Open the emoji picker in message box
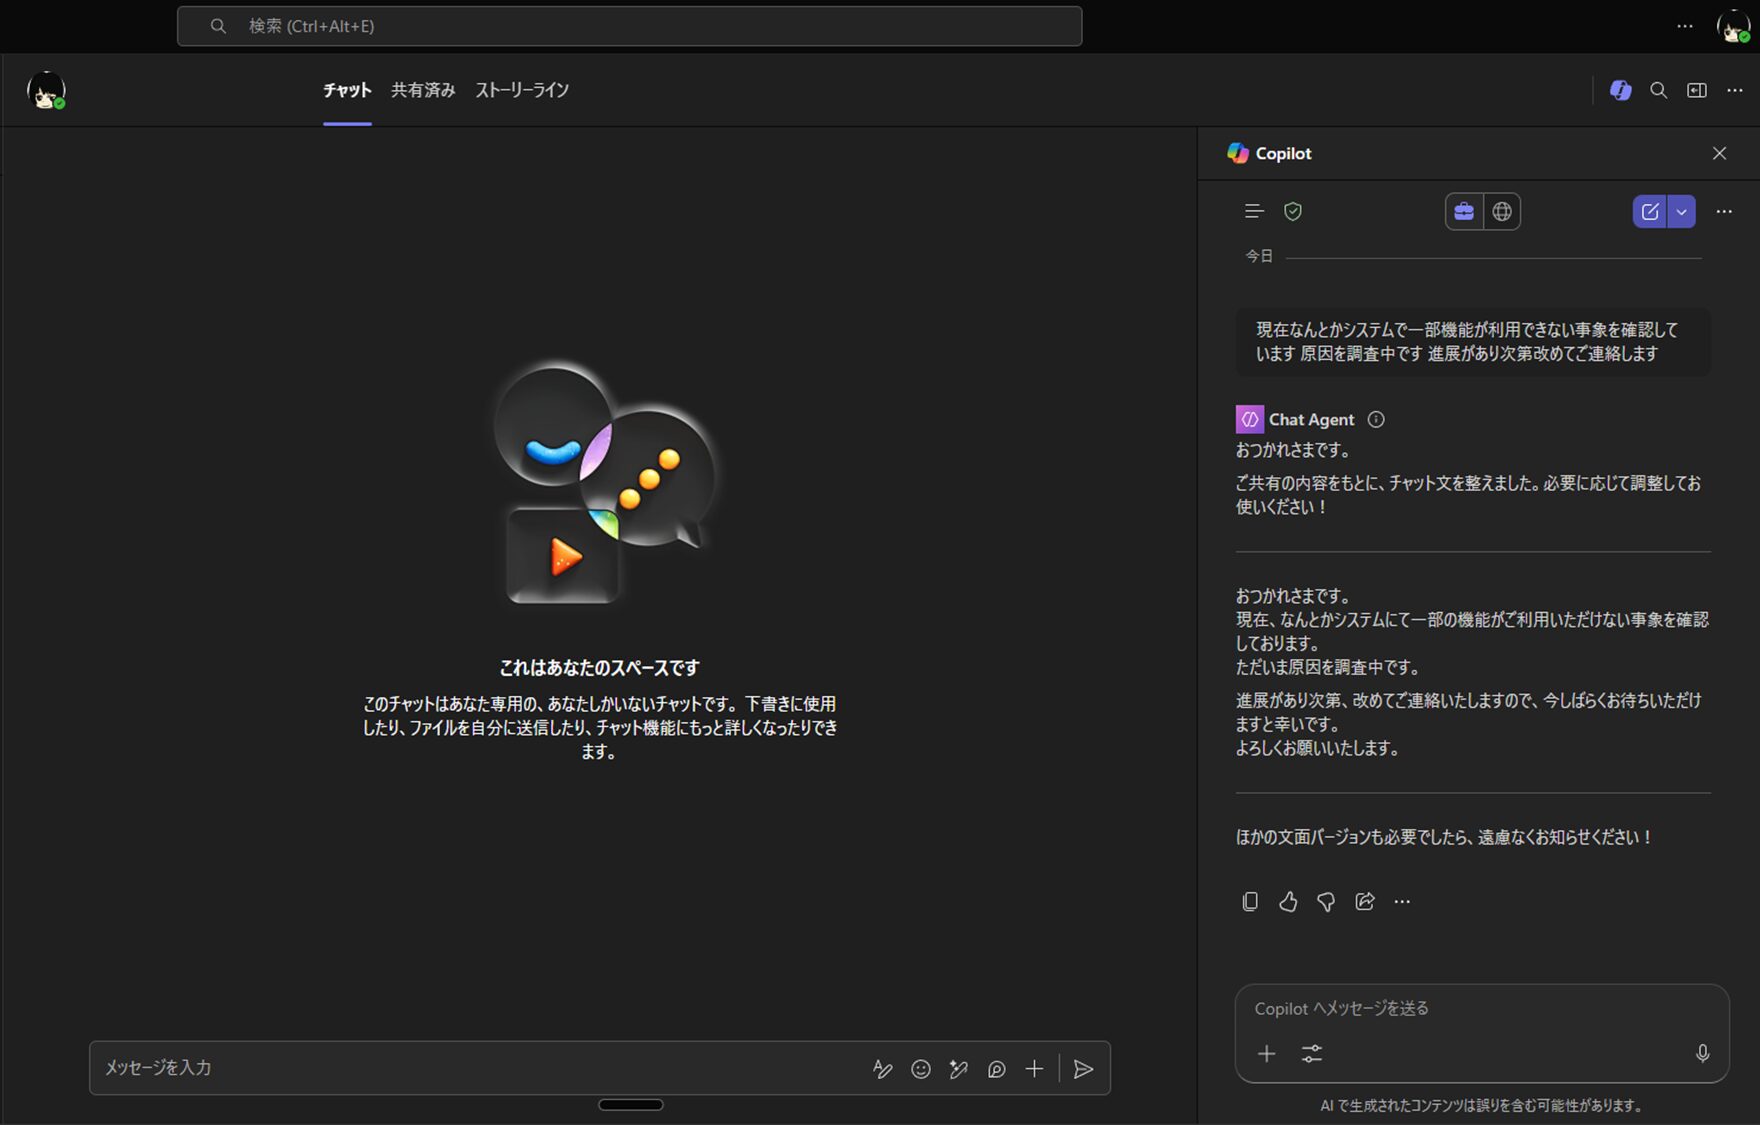1760x1125 pixels. click(920, 1069)
